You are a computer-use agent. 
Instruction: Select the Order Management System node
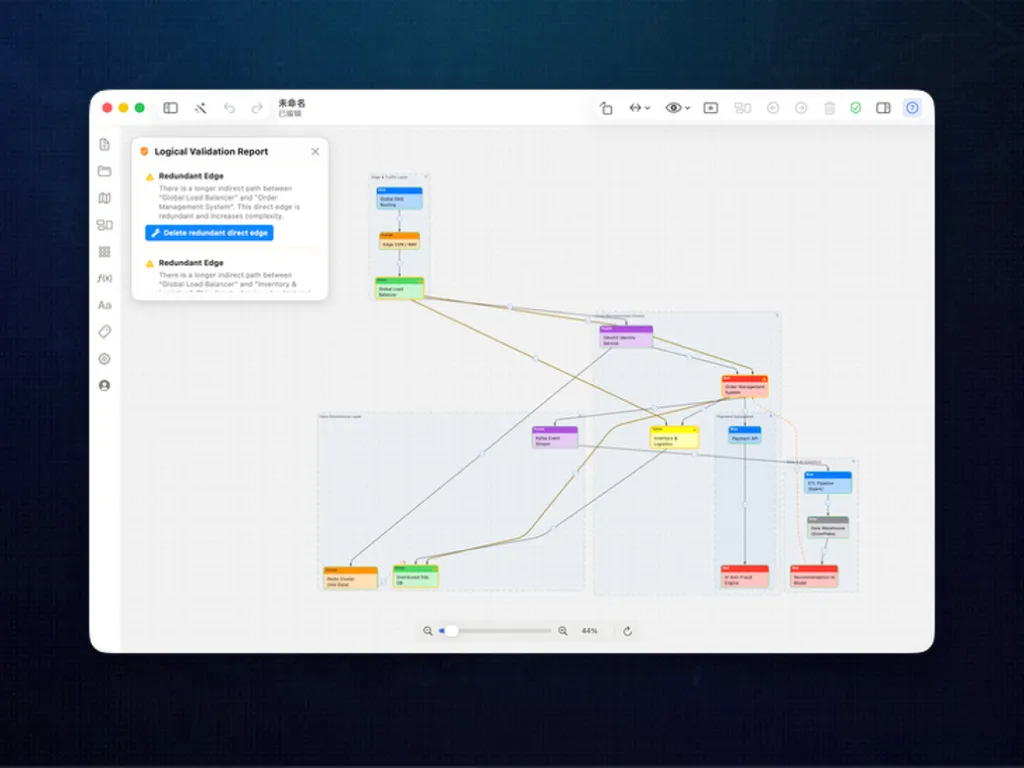click(744, 386)
